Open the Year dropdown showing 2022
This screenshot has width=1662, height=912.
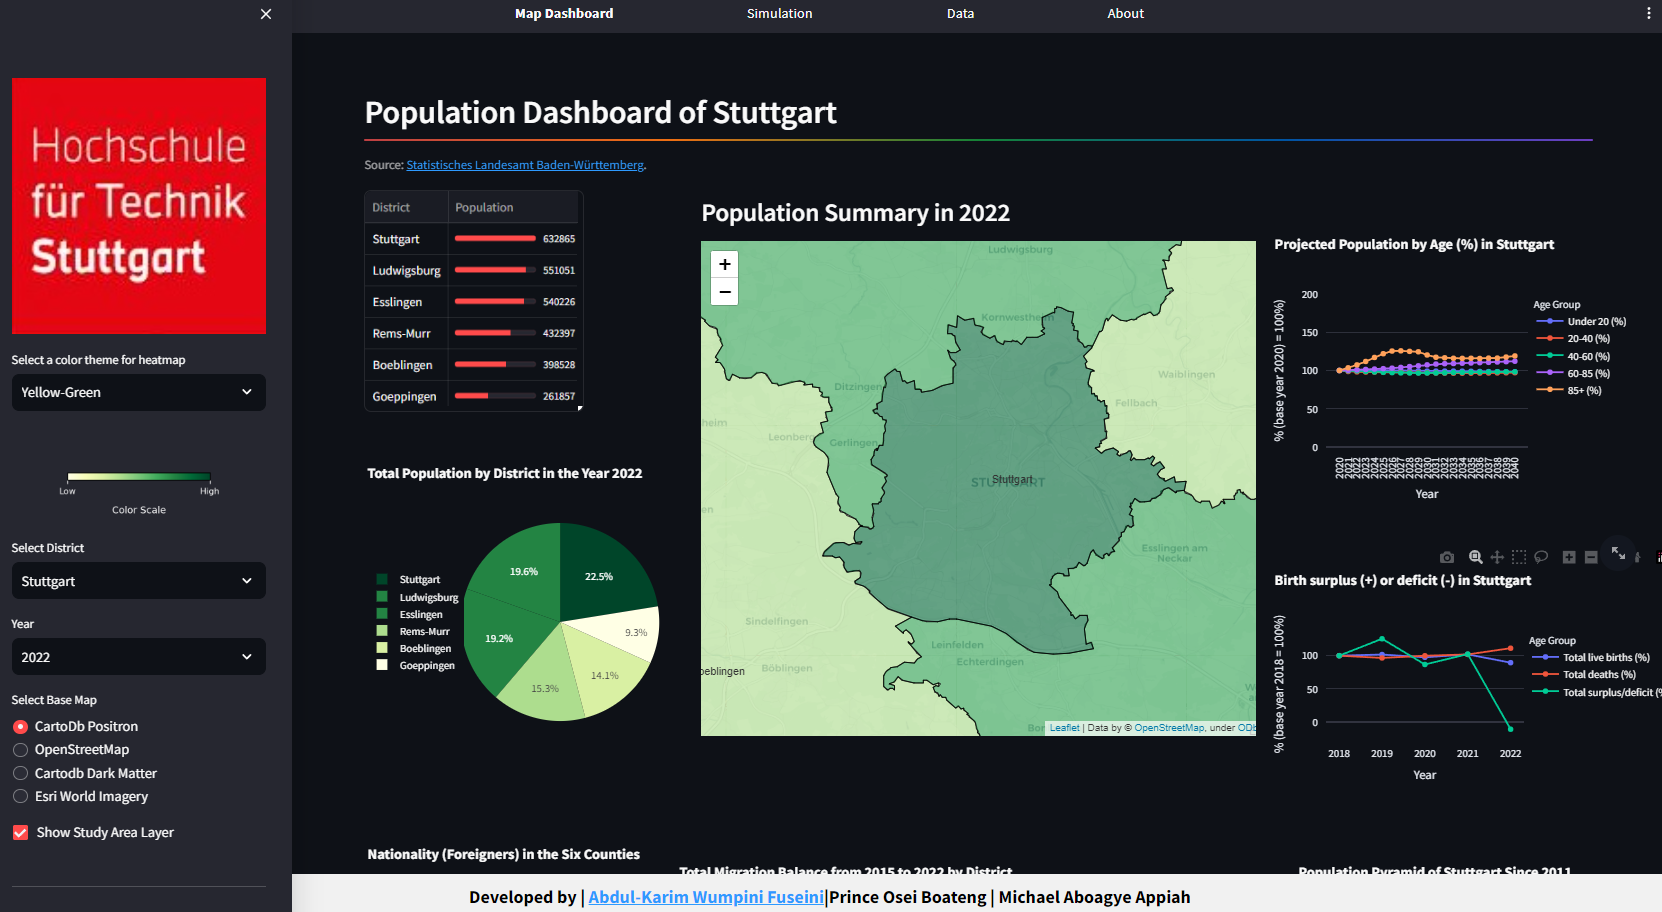point(139,657)
